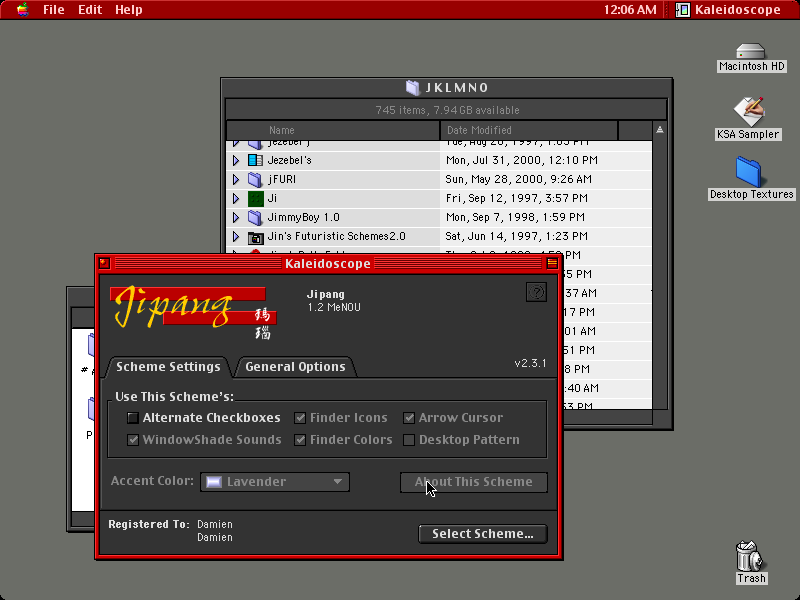This screenshot has height=600, width=800.
Task: Expand the jFURI folder disclosure triangle
Action: (x=236, y=179)
